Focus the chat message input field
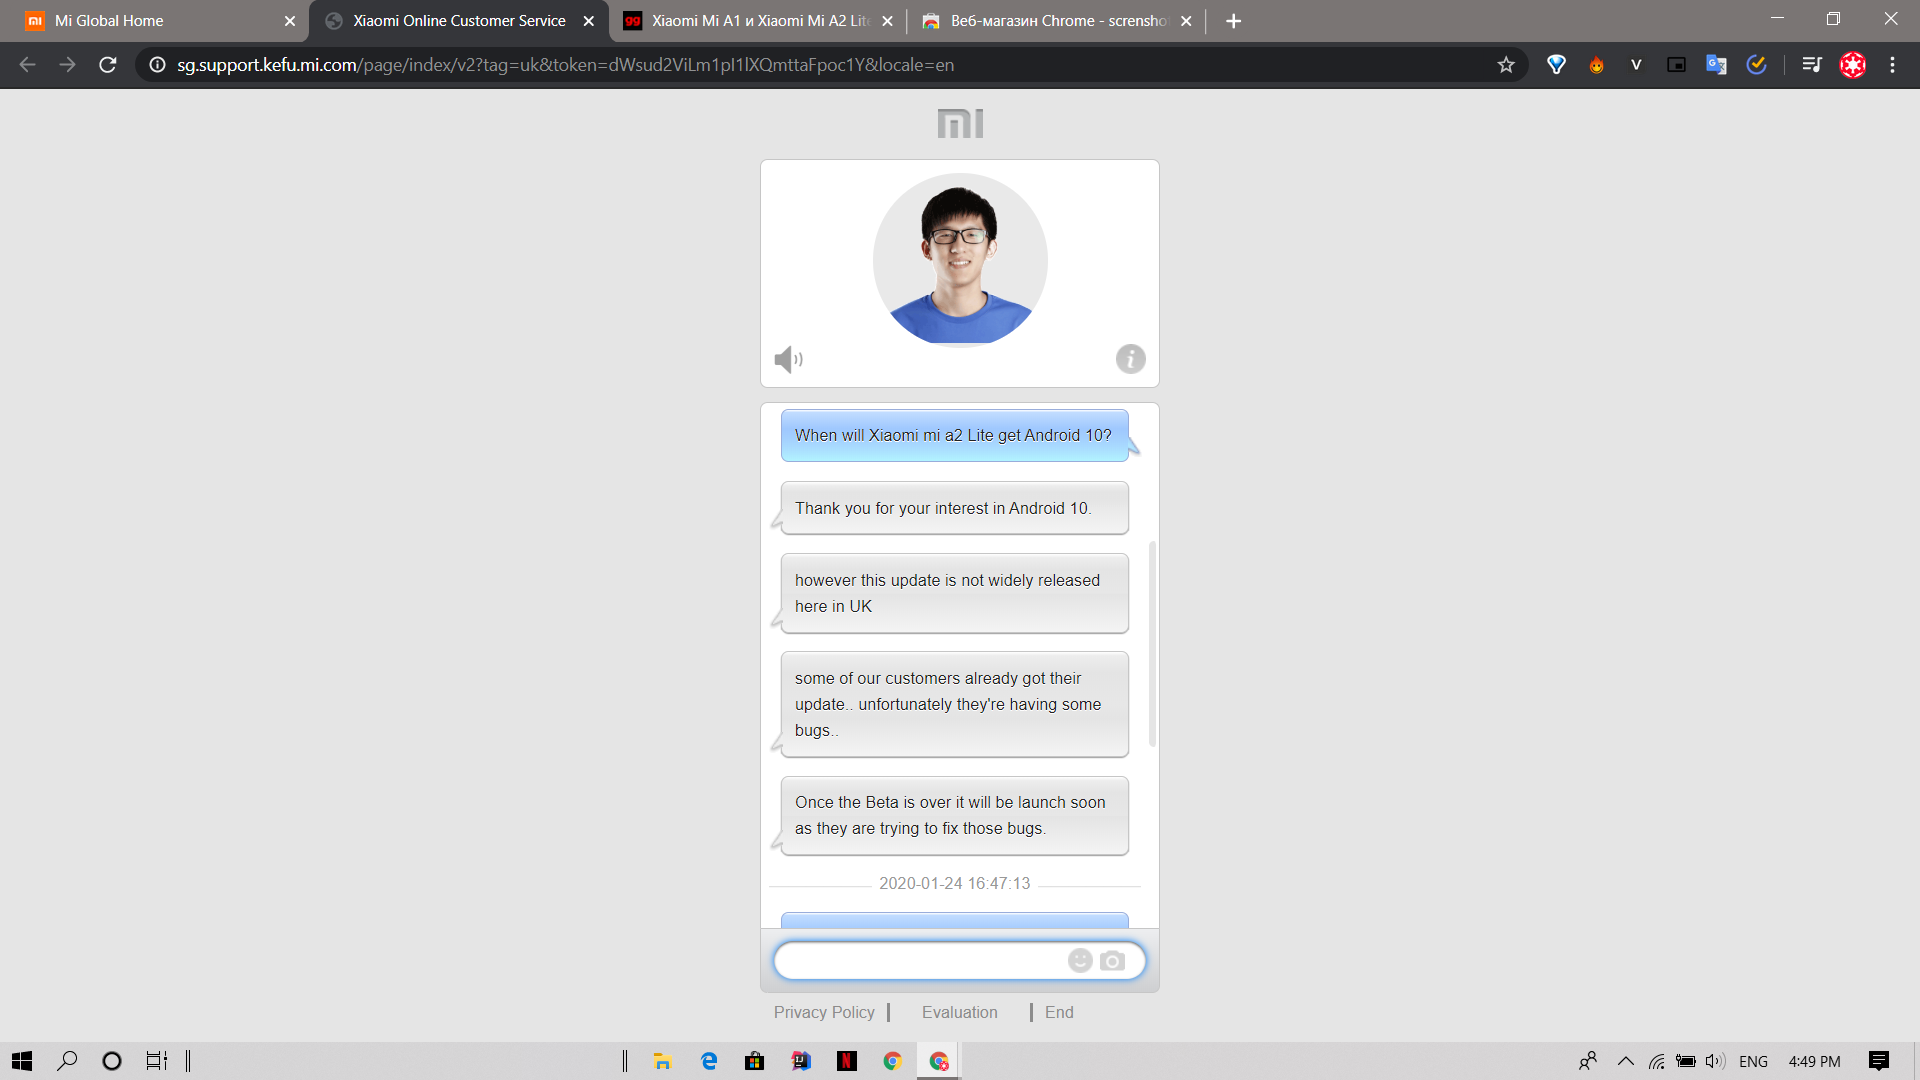 click(x=920, y=961)
